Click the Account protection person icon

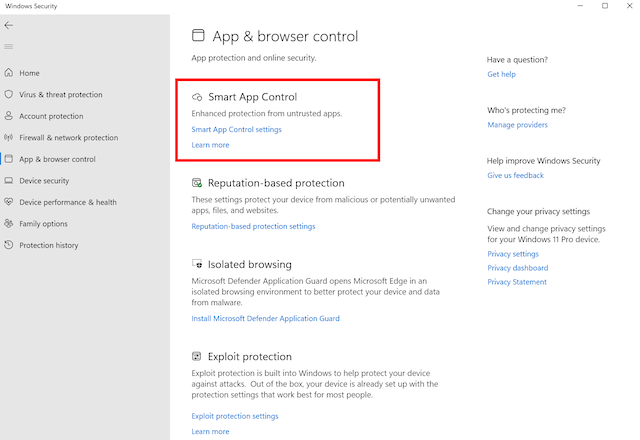point(9,116)
